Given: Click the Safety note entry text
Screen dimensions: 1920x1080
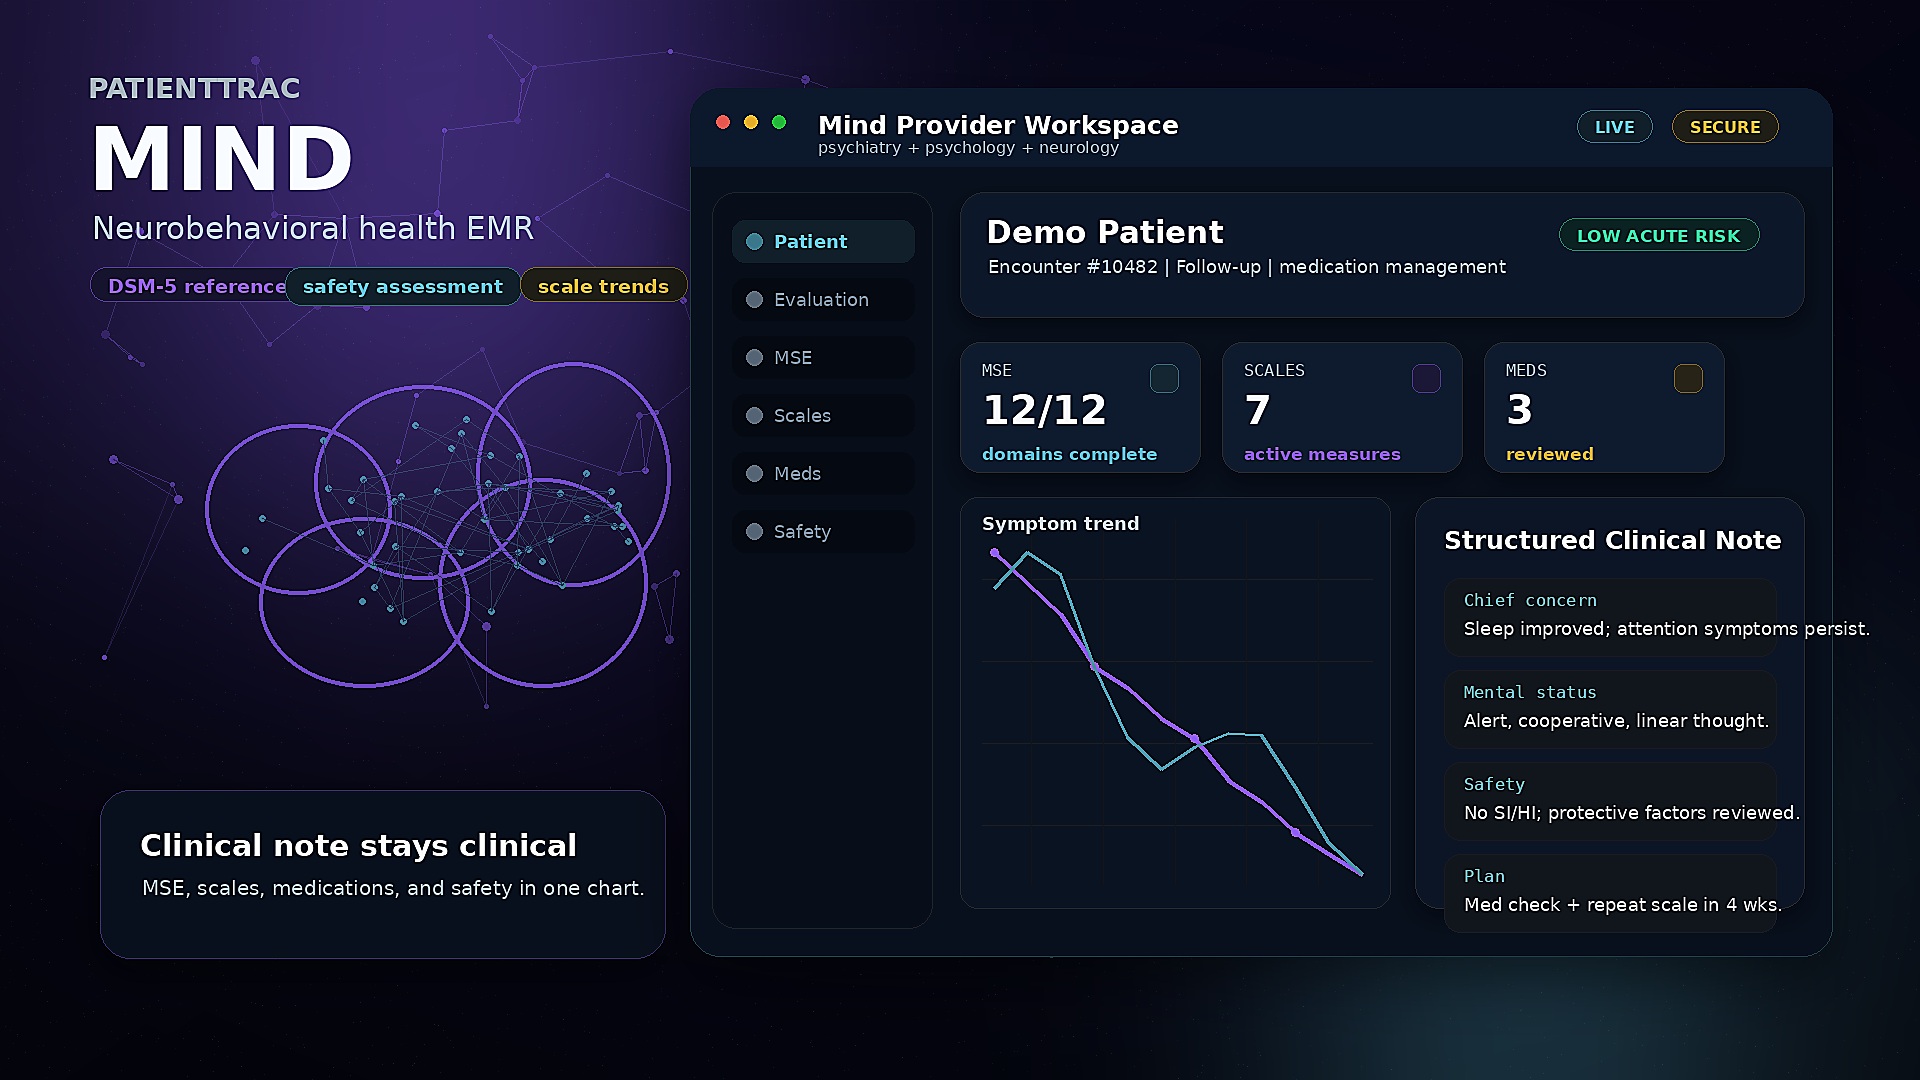Looking at the screenshot, I should pos(1631,813).
